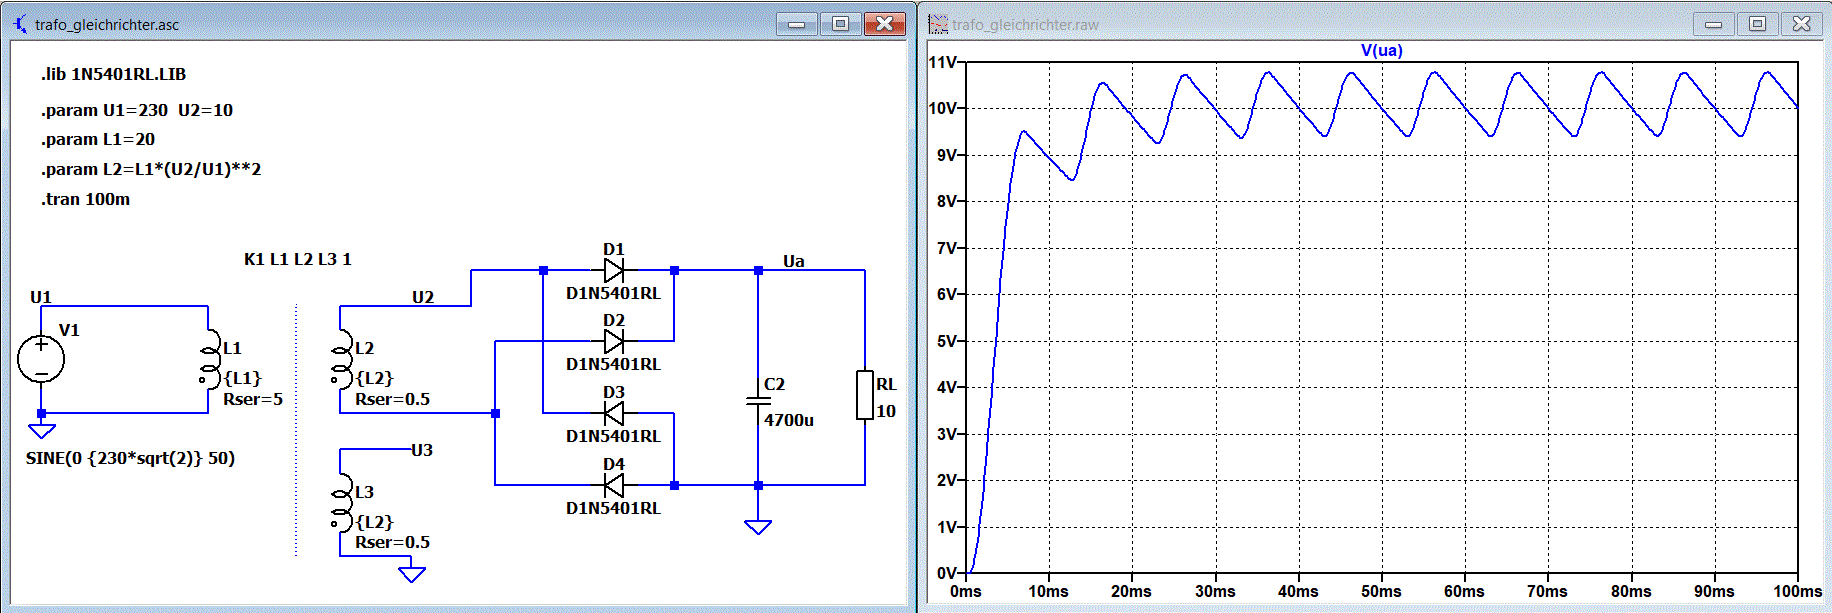Screen dimensions: 1832x613
Task: Click the U3 net label
Action: (x=422, y=450)
